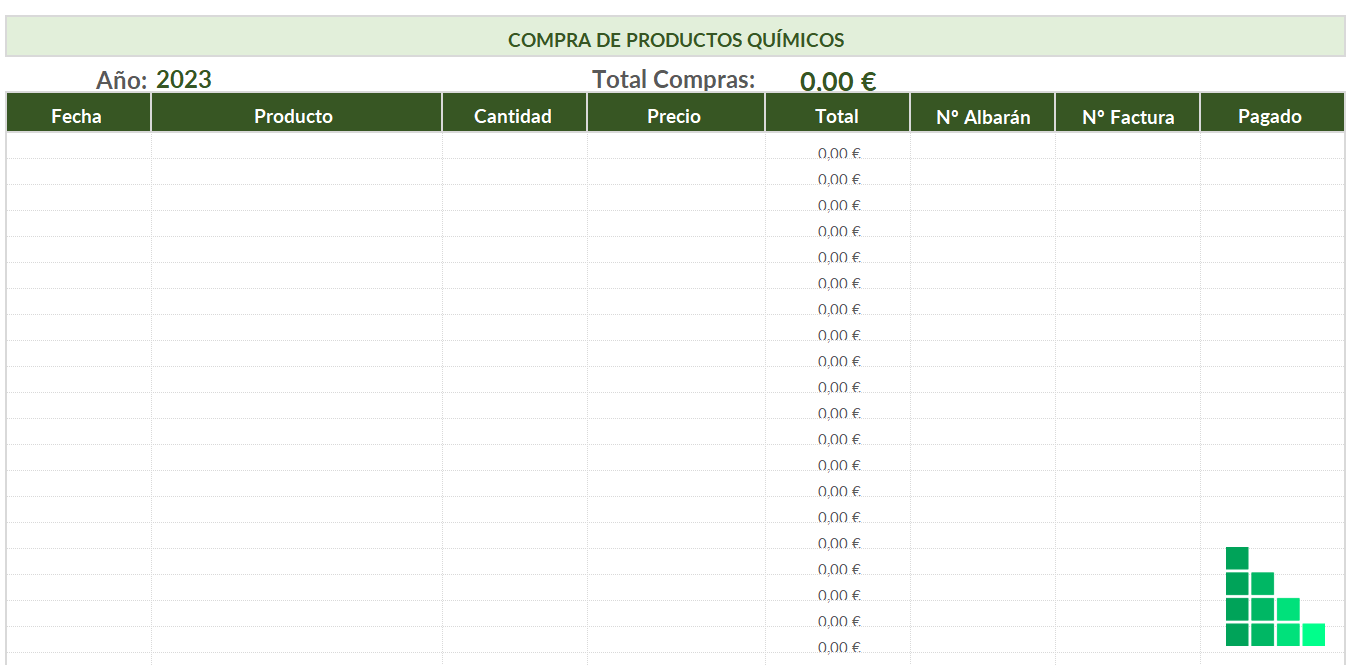Select first empty Producto cell under header

[x=296, y=146]
